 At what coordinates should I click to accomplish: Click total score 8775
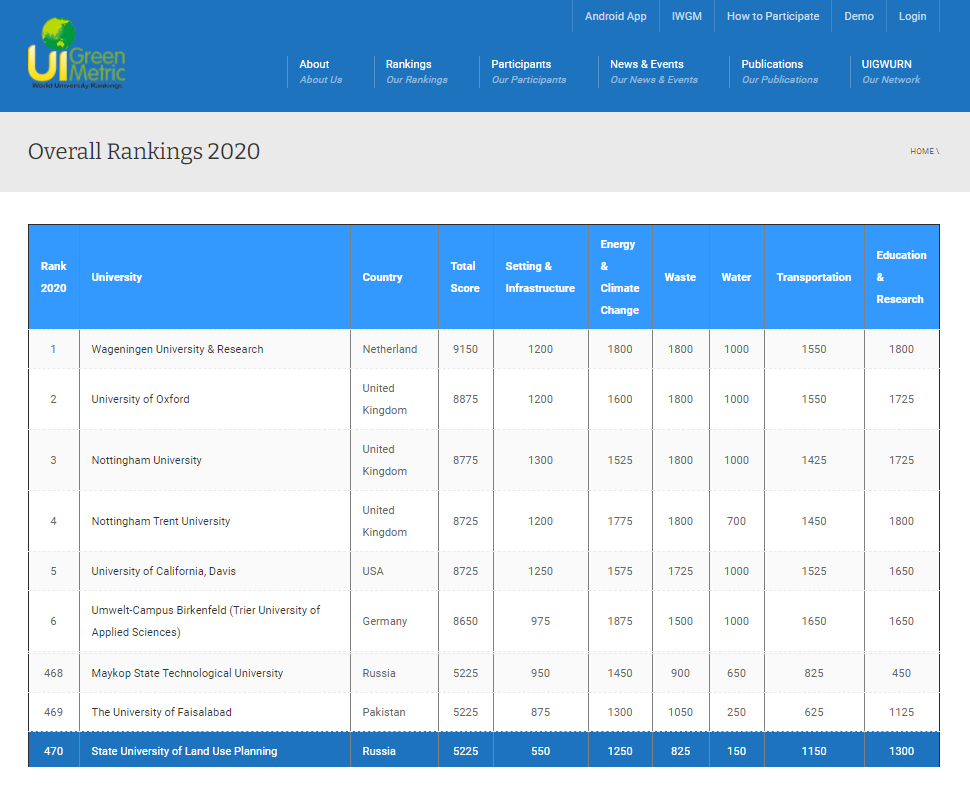(x=466, y=460)
